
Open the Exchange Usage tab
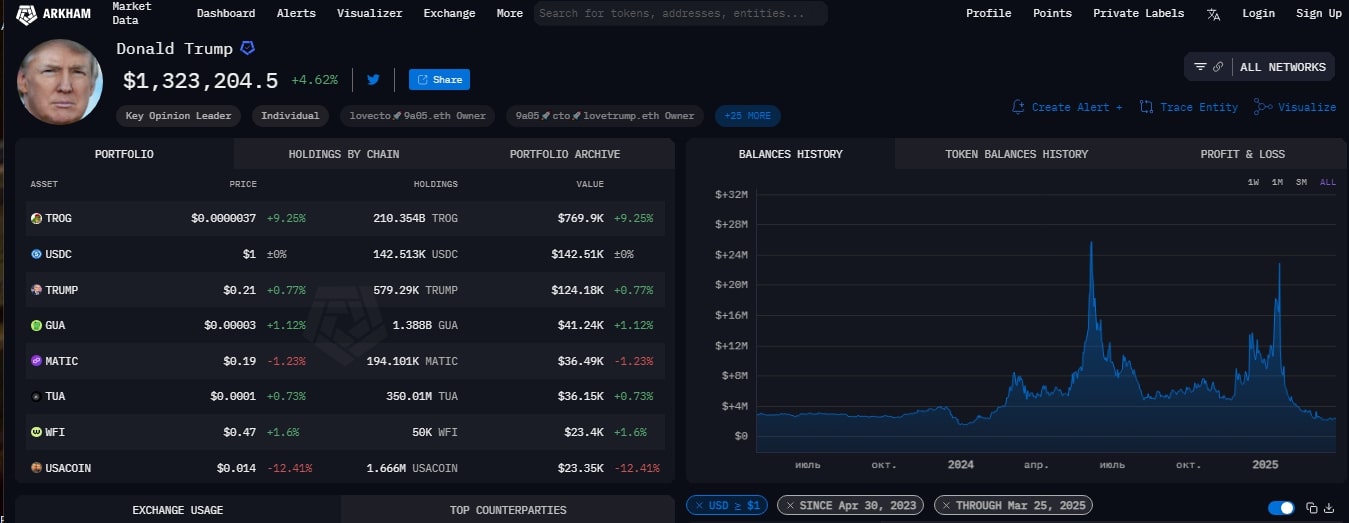(178, 510)
